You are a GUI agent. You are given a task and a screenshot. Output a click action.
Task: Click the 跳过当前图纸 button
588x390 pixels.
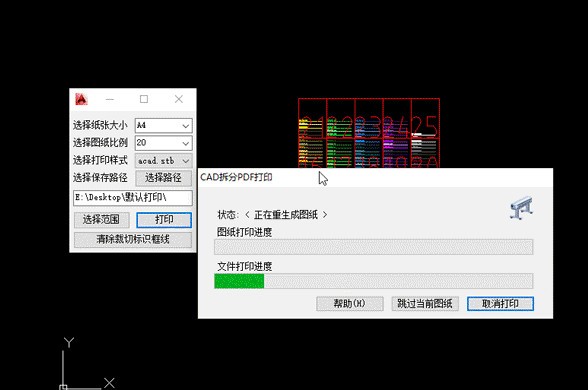[425, 304]
